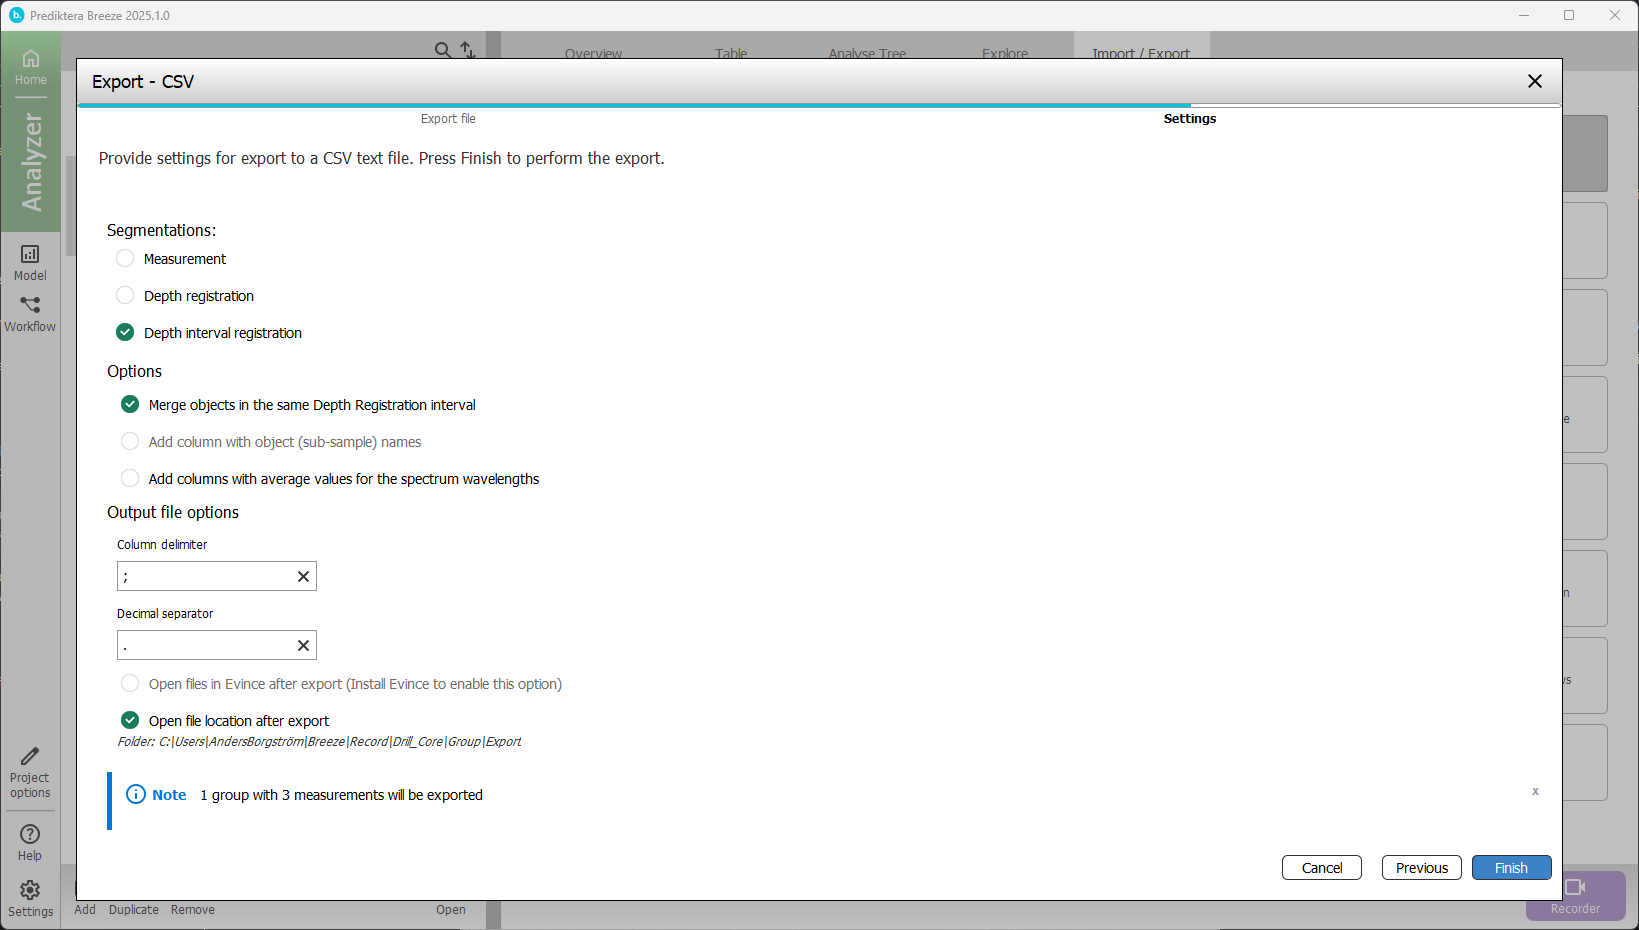Screen dimensions: 1639x930
Task: Select Depth interval registration option
Action: (125, 333)
